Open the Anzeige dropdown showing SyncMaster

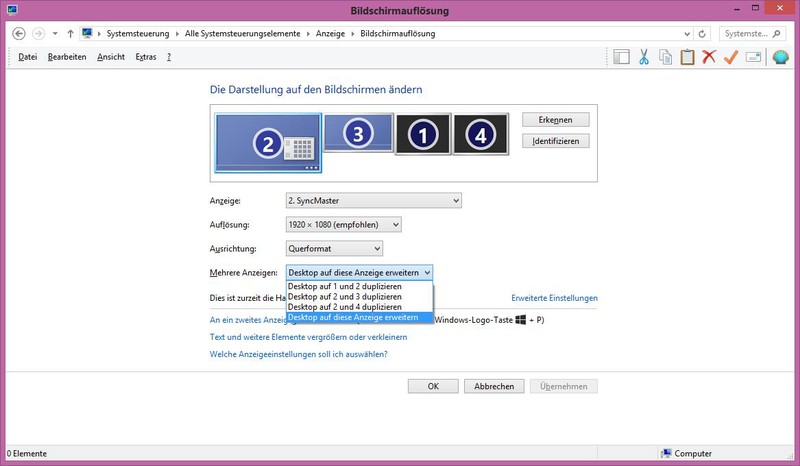click(373, 201)
